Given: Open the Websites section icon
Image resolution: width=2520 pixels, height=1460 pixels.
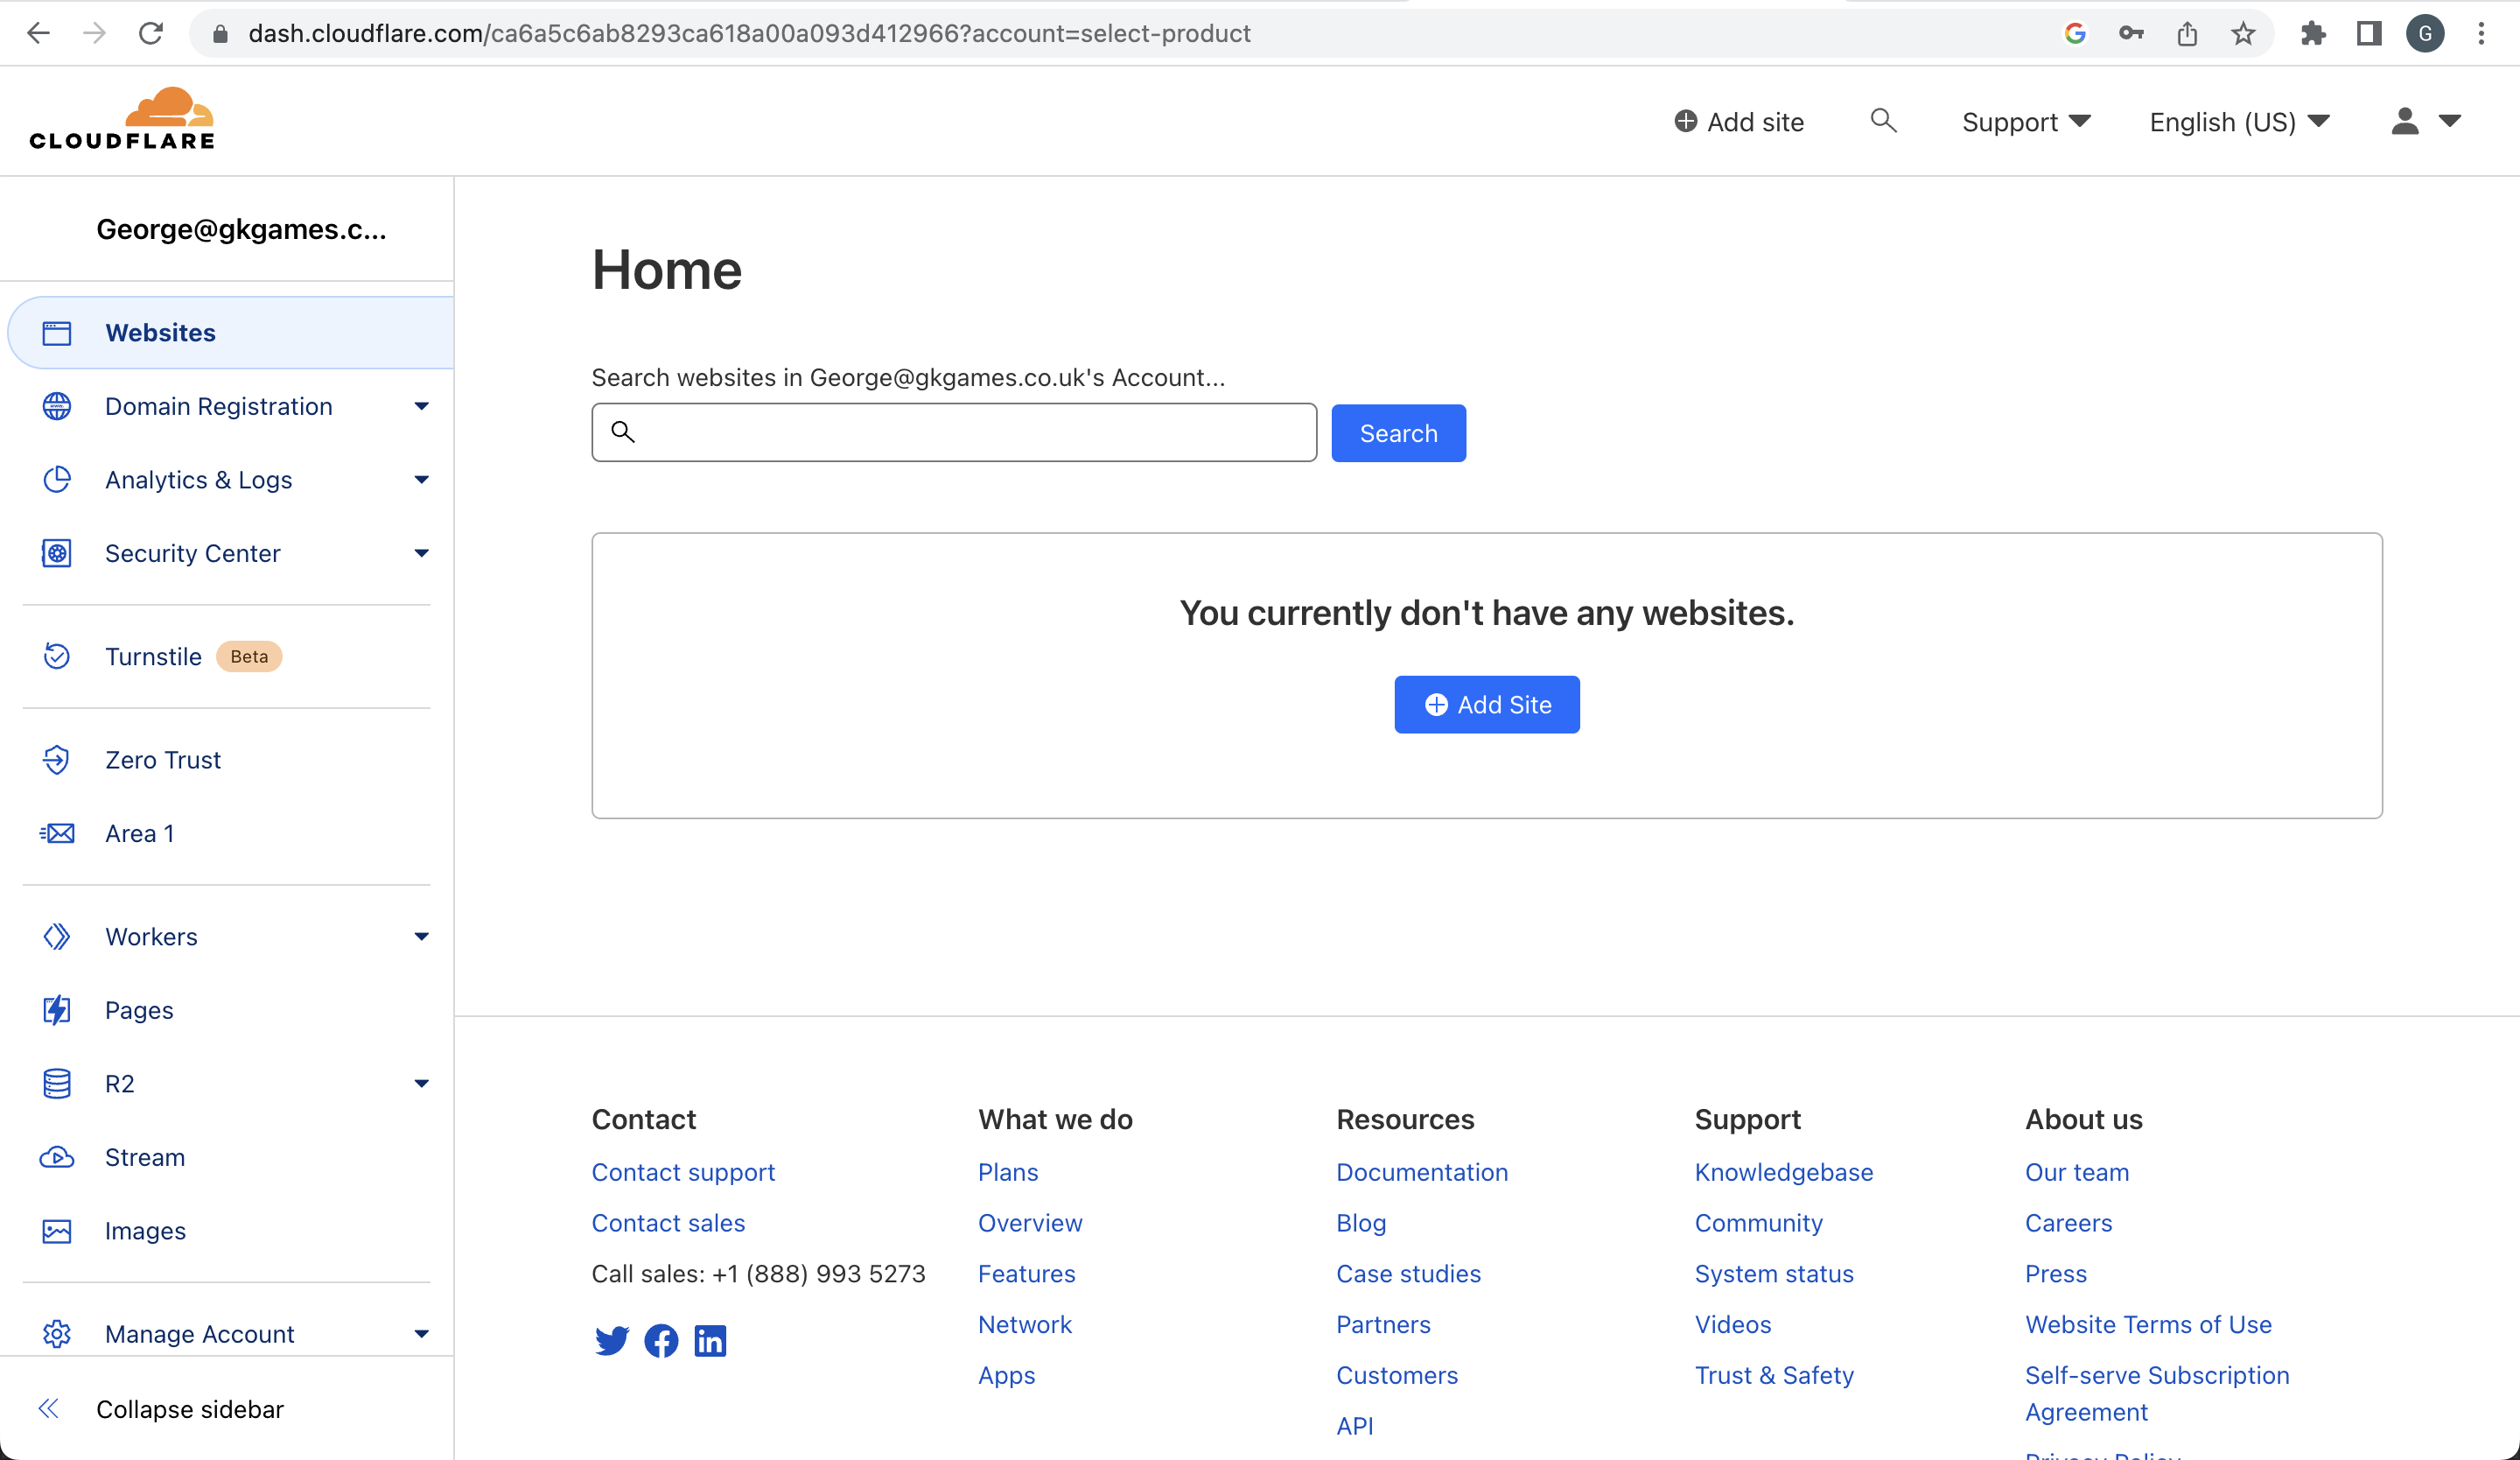Looking at the screenshot, I should point(56,332).
